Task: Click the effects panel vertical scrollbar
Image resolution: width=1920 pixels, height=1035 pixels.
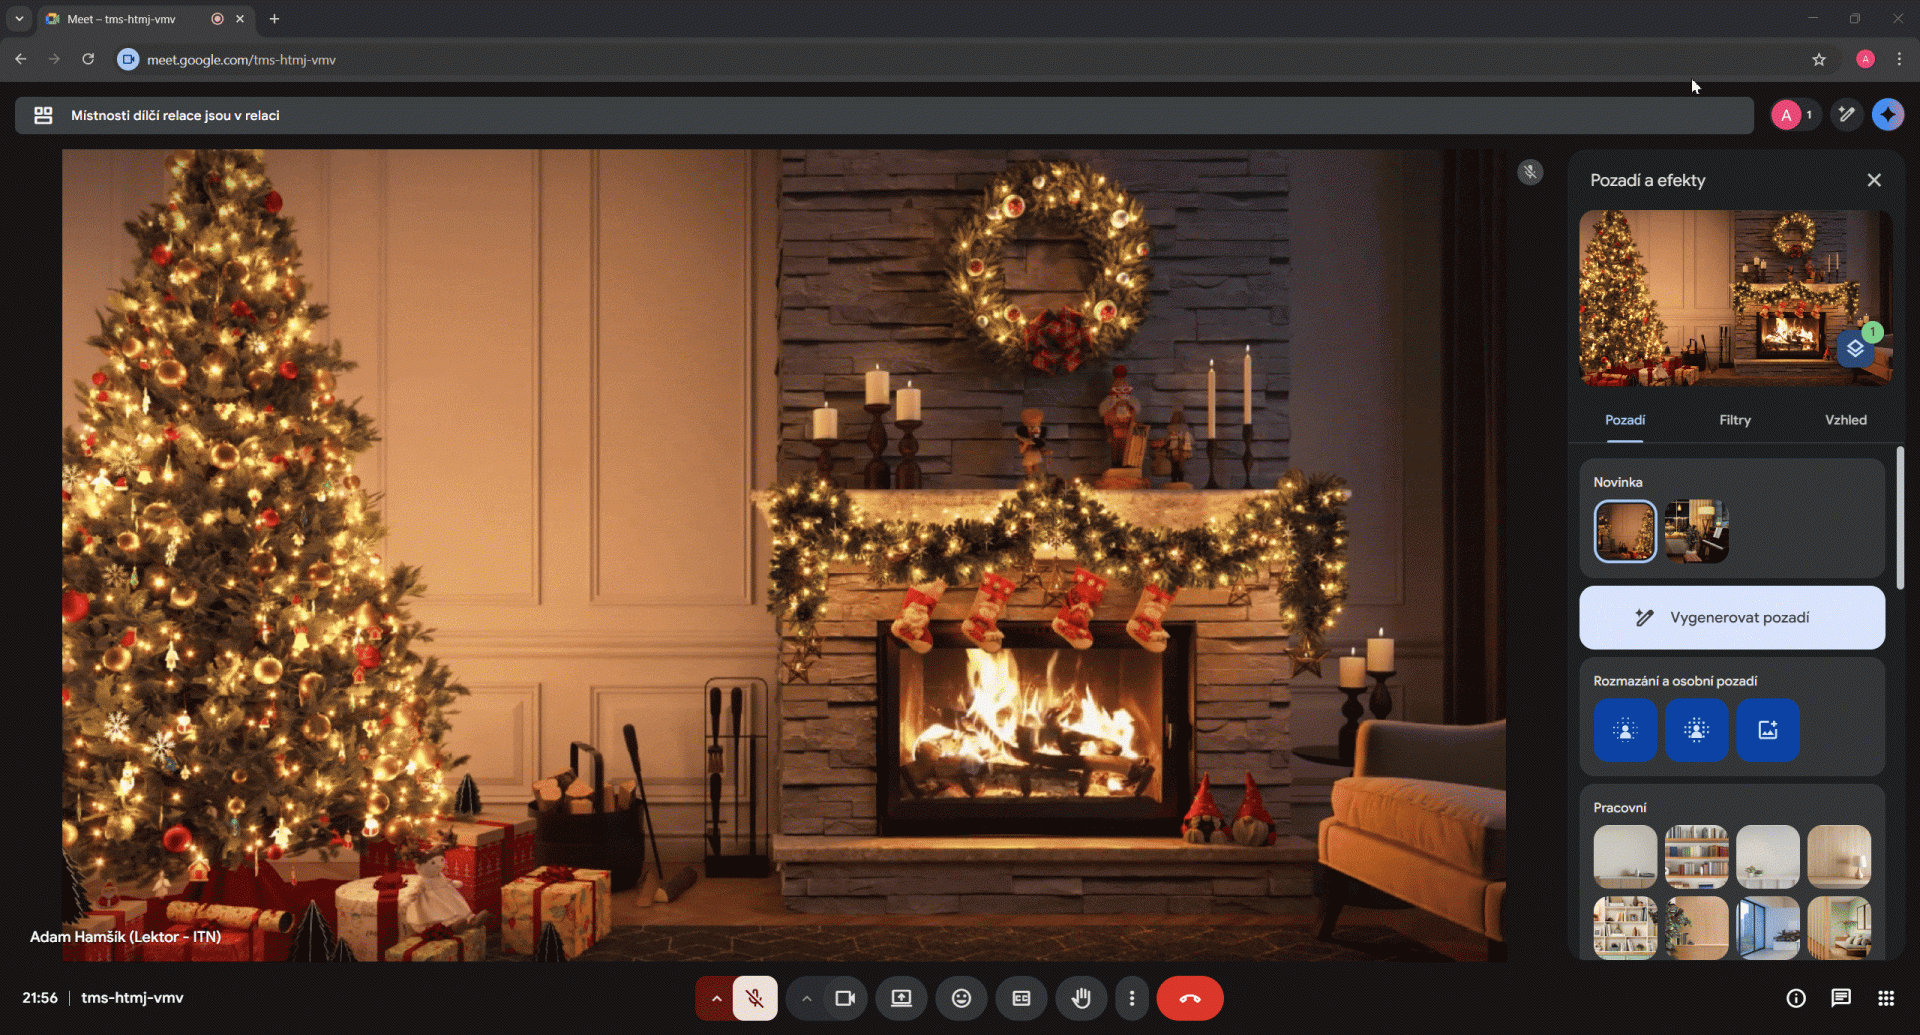Action: tap(1900, 520)
